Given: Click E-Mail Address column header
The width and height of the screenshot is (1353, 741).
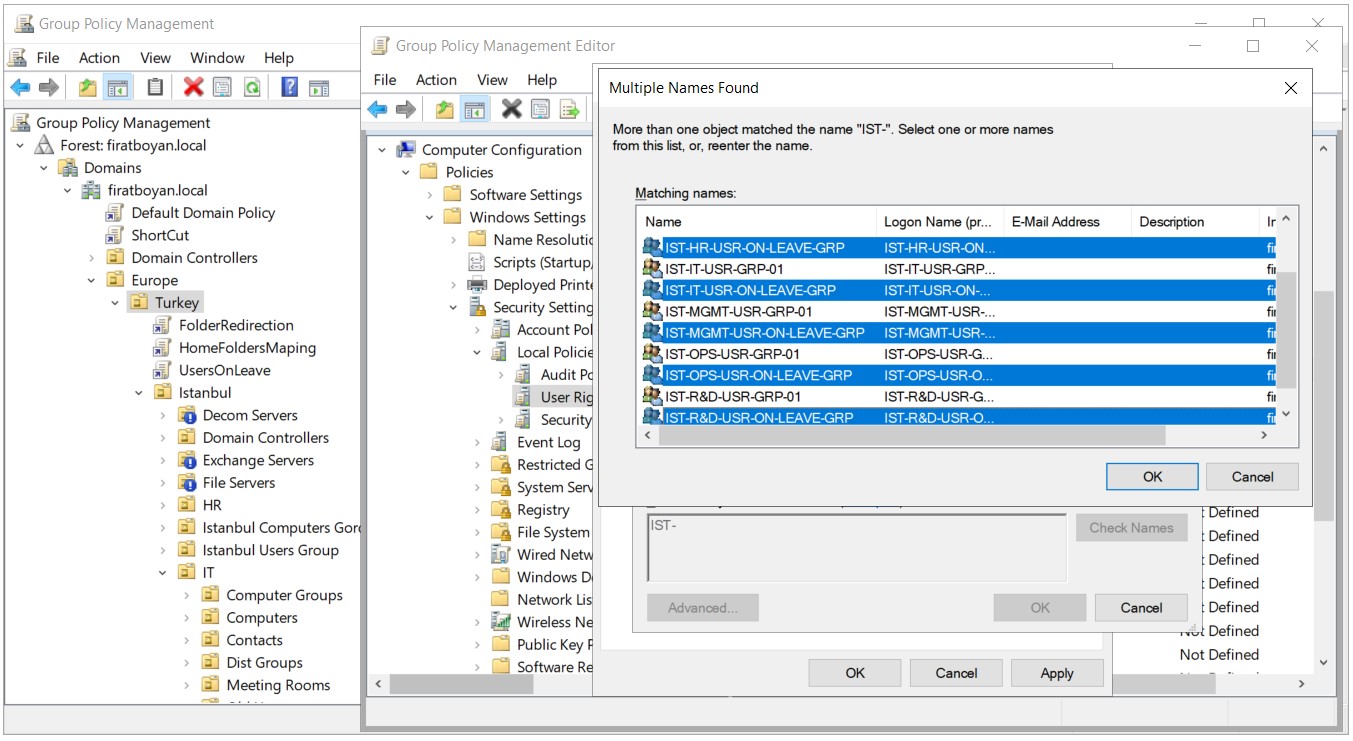Looking at the screenshot, I should 1067,222.
